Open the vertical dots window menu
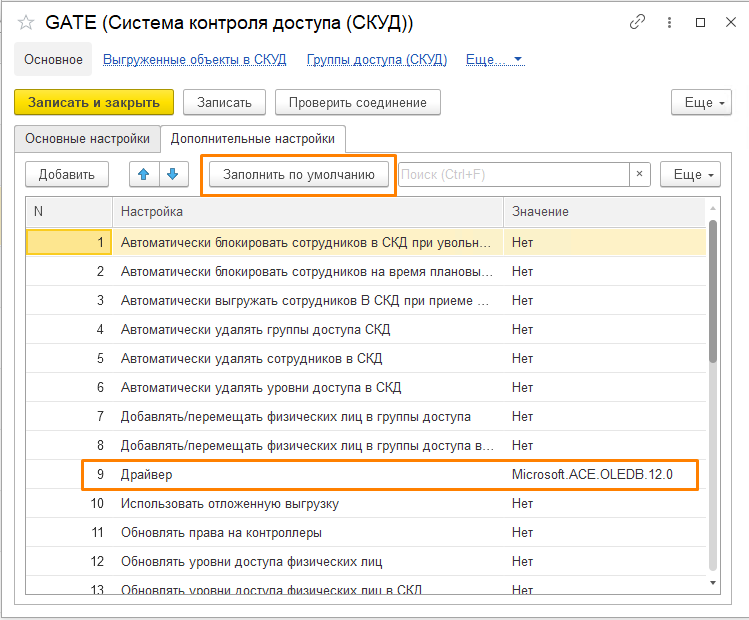The width and height of the screenshot is (749, 620). pos(669,22)
